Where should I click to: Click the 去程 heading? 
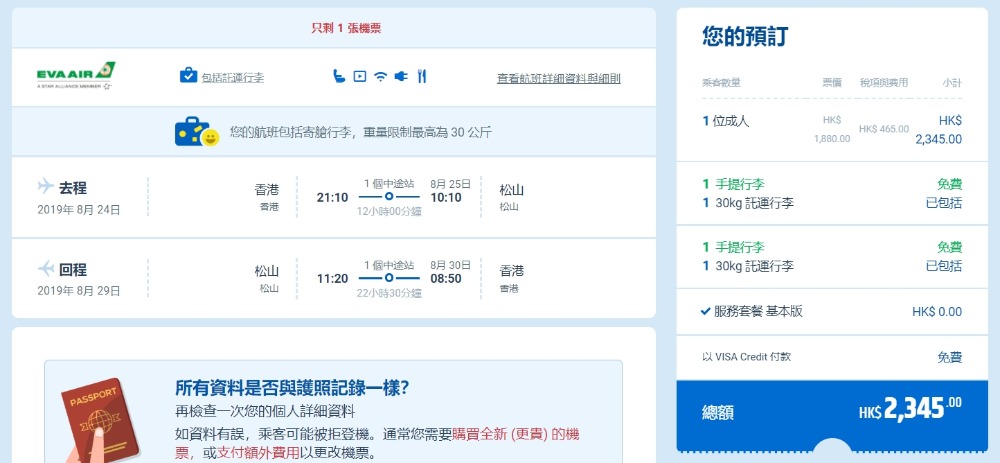[73, 188]
